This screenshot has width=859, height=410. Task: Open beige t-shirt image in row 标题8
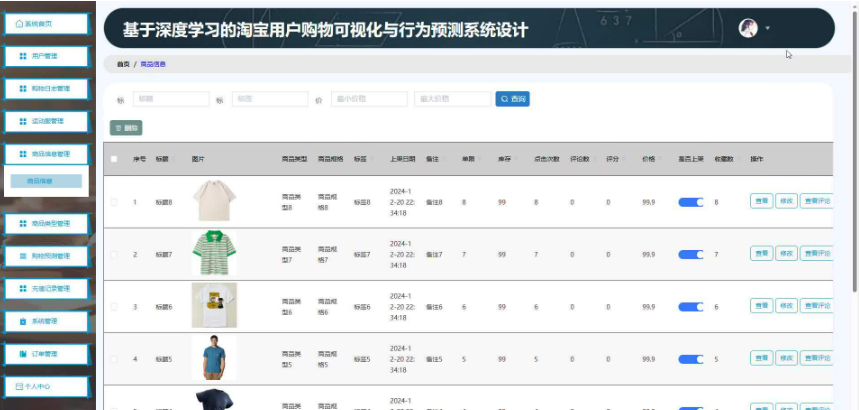click(214, 201)
